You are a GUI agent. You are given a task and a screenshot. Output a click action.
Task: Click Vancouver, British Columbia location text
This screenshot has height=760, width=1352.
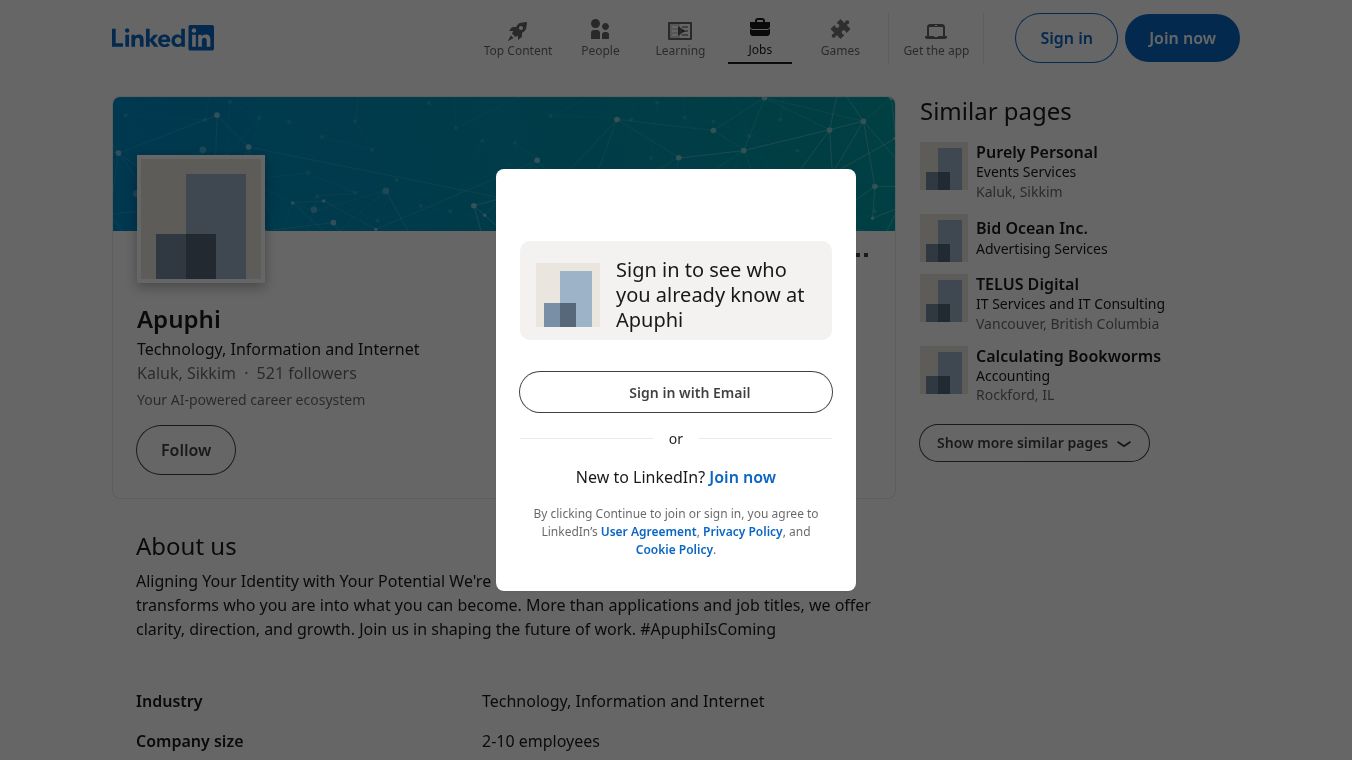1067,324
